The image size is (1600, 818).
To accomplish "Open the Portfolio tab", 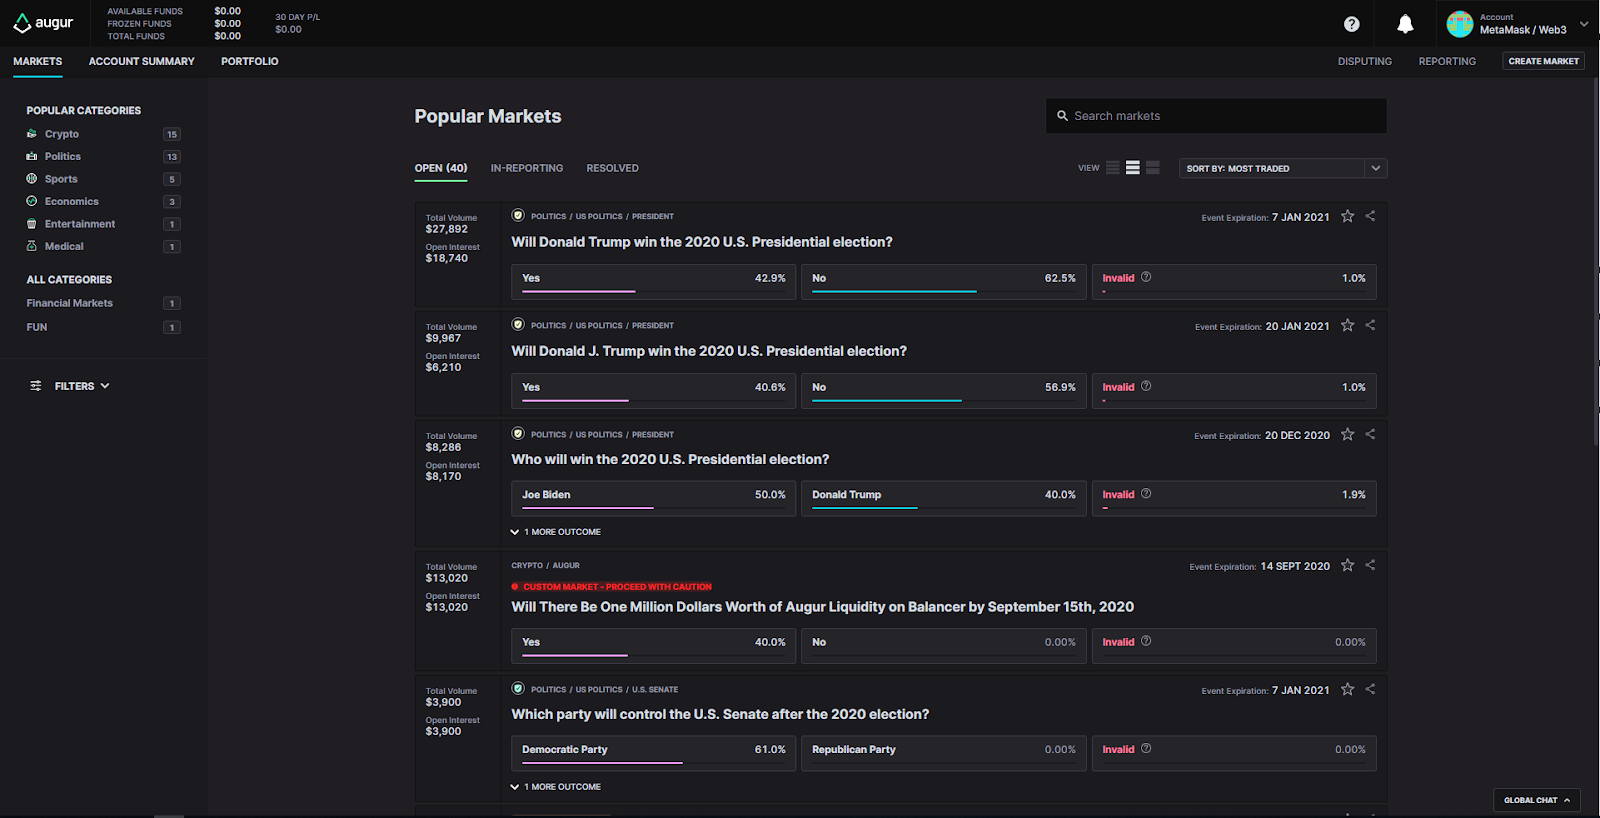I will tap(250, 62).
